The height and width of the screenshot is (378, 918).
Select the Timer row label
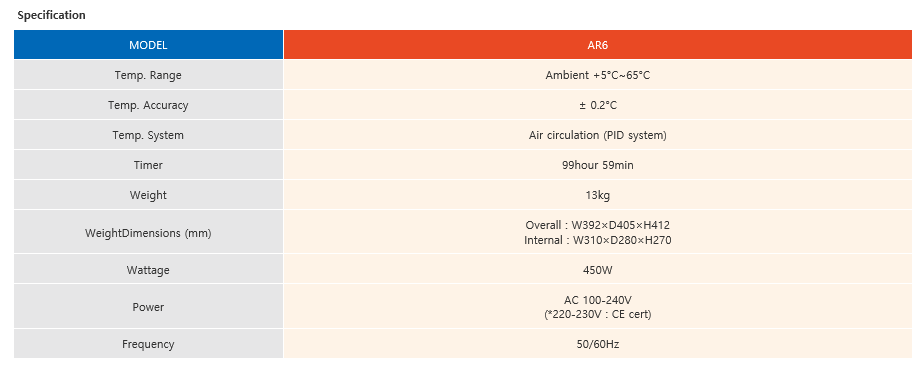148,165
